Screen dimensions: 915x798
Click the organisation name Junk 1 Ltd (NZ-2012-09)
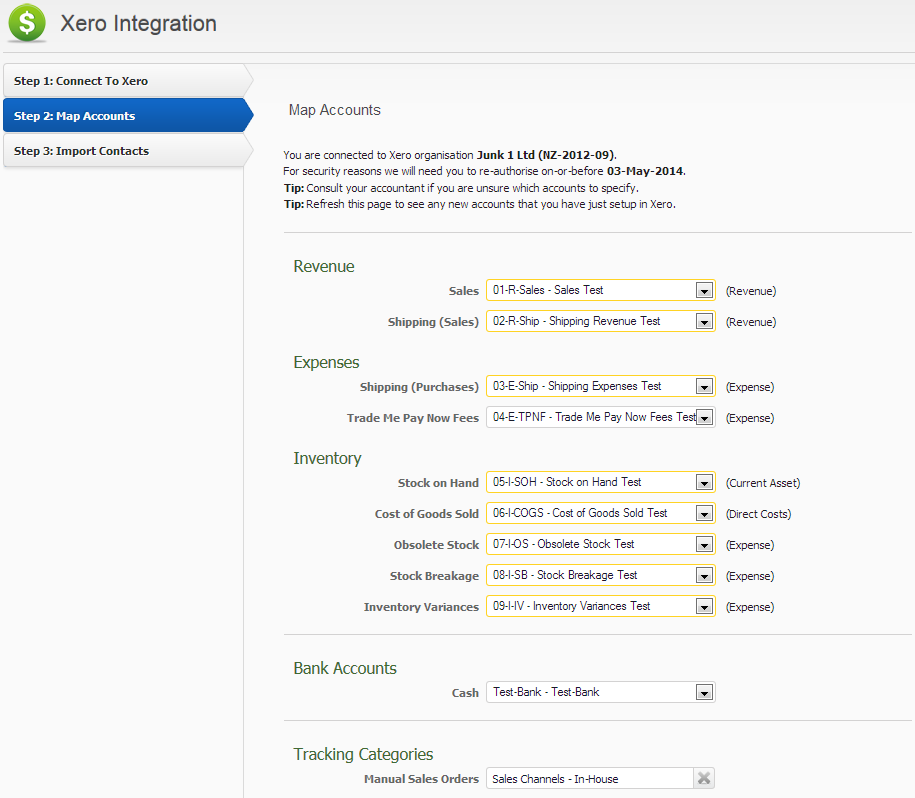point(546,155)
